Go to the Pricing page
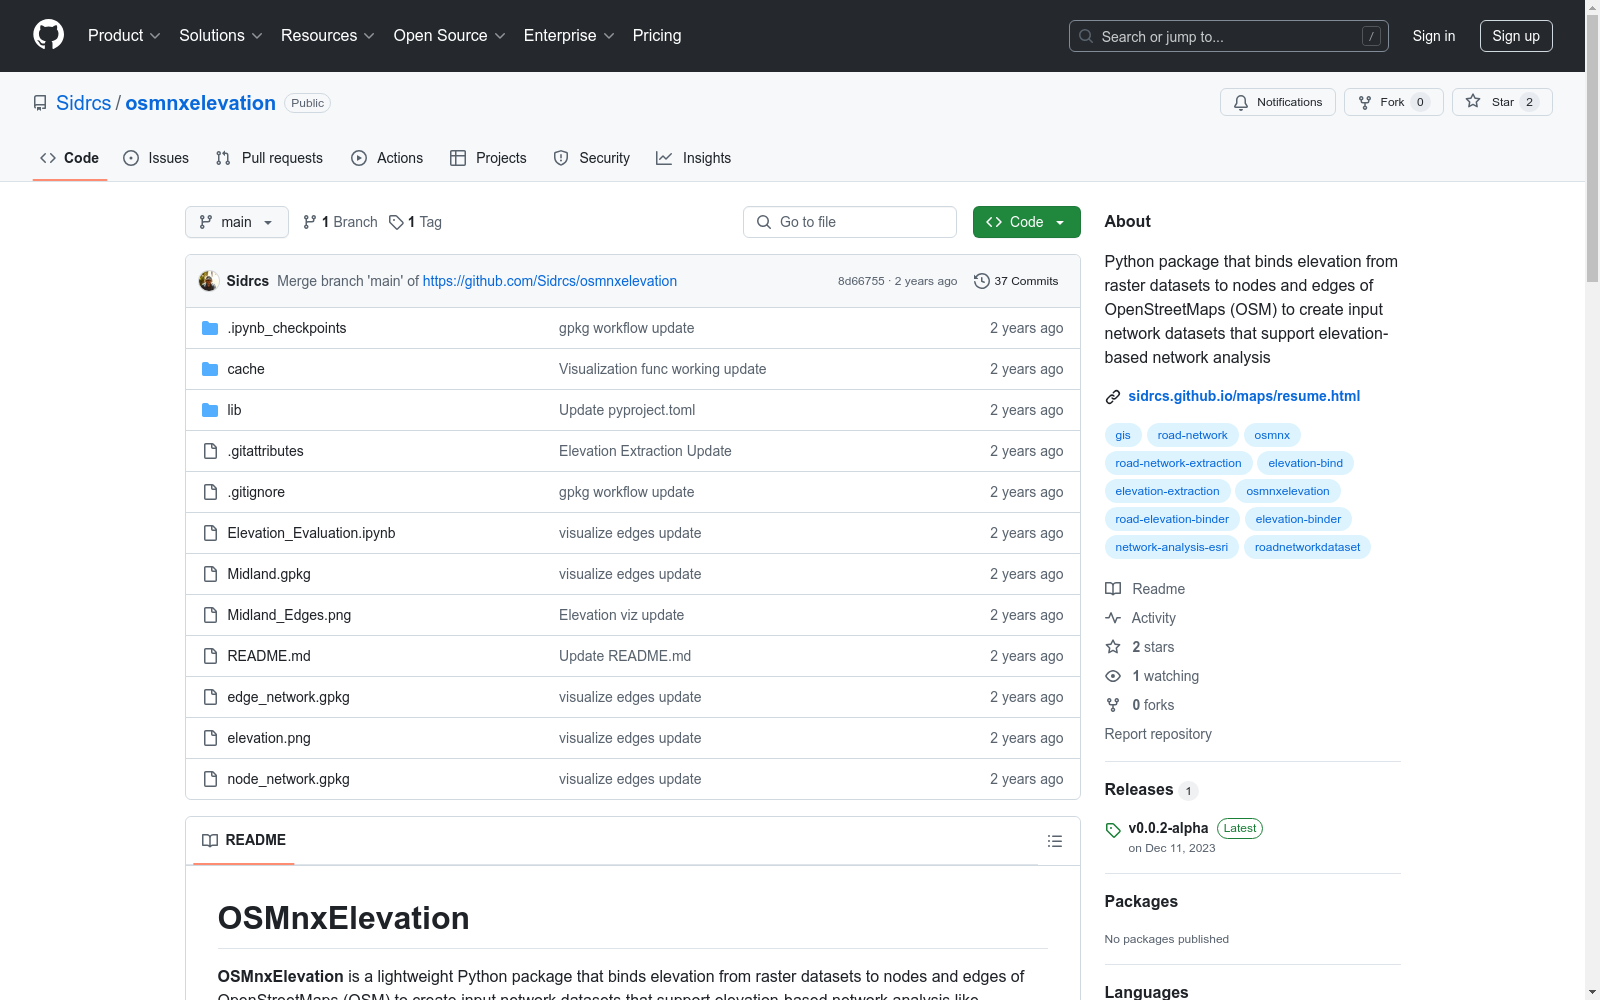 657,36
